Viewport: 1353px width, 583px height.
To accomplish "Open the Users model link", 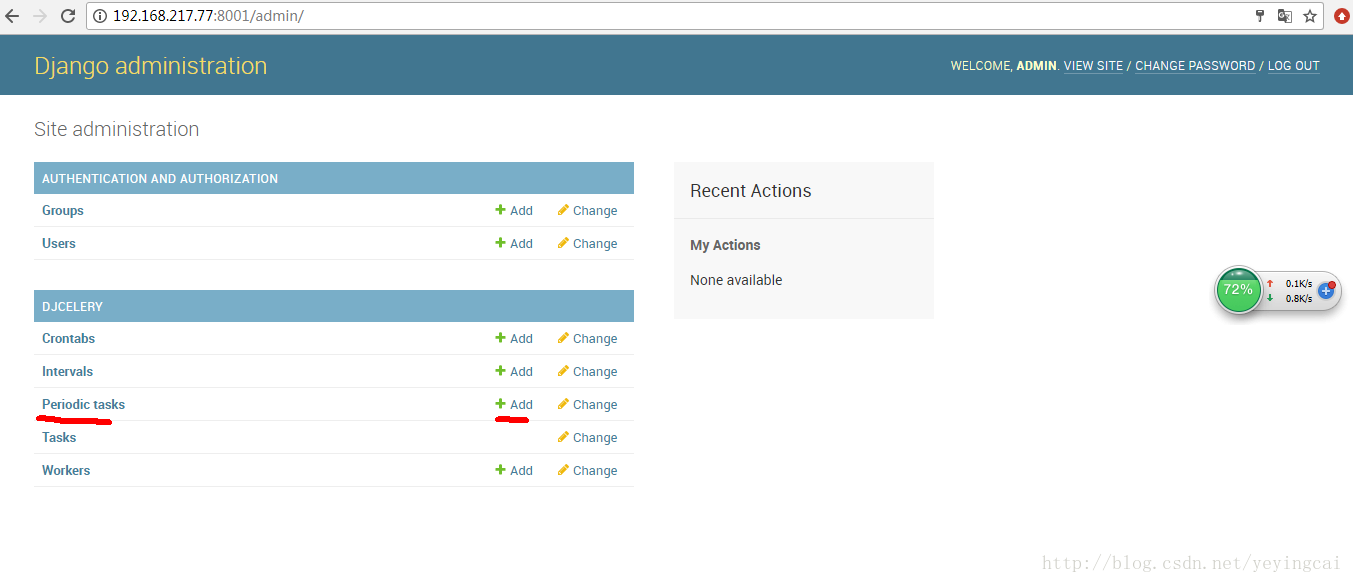I will [59, 243].
